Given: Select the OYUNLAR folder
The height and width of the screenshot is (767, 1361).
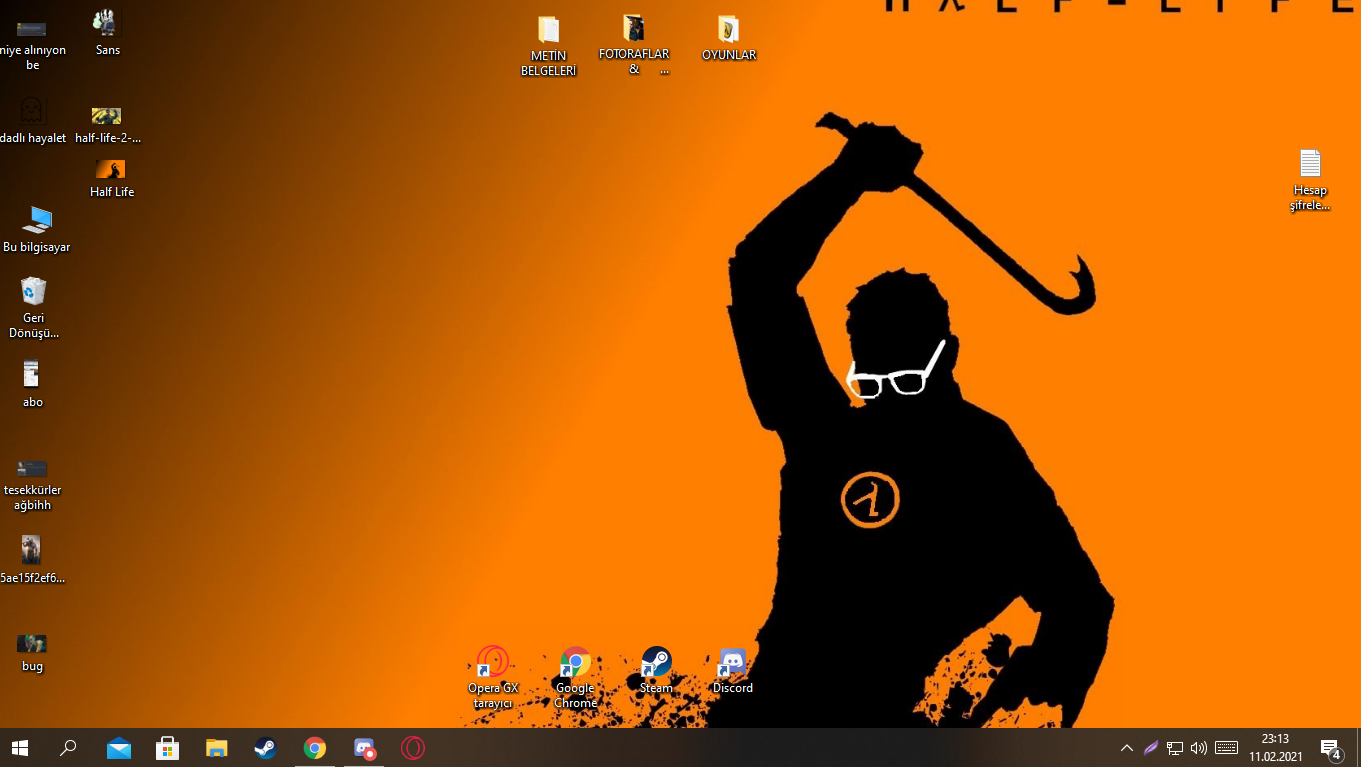Looking at the screenshot, I should pos(729,38).
